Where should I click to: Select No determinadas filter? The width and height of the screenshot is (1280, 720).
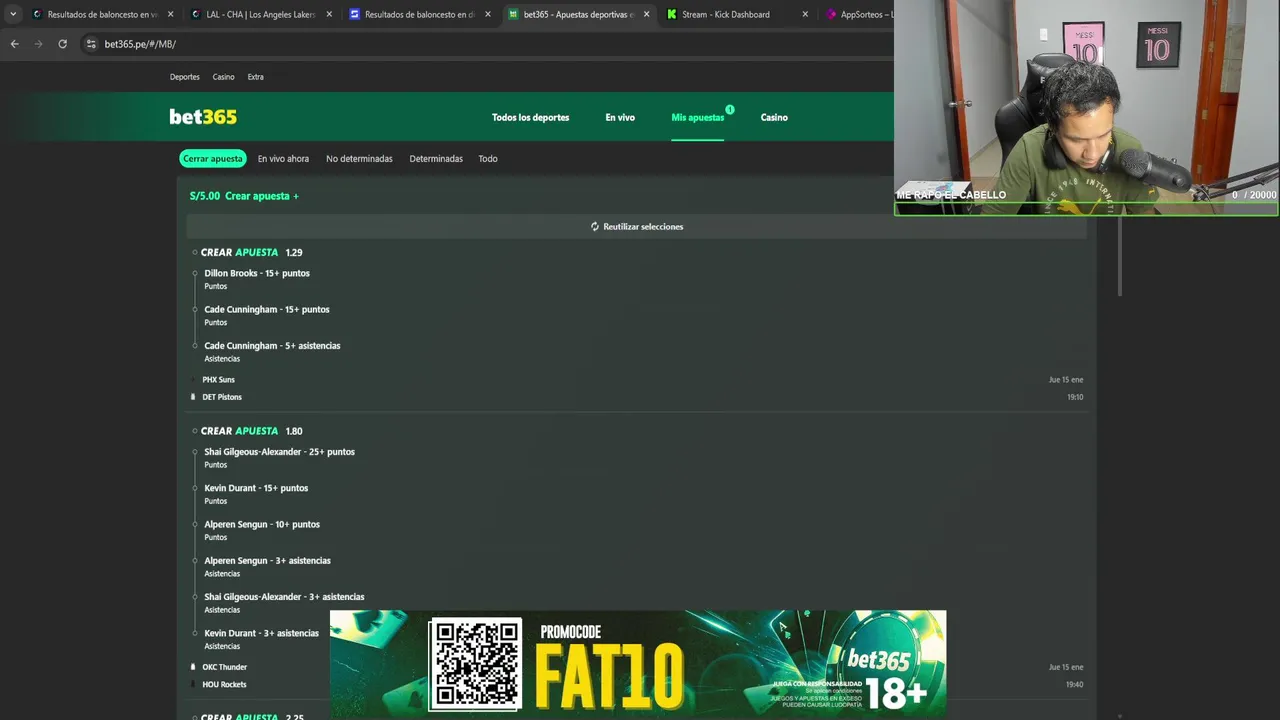(x=359, y=159)
